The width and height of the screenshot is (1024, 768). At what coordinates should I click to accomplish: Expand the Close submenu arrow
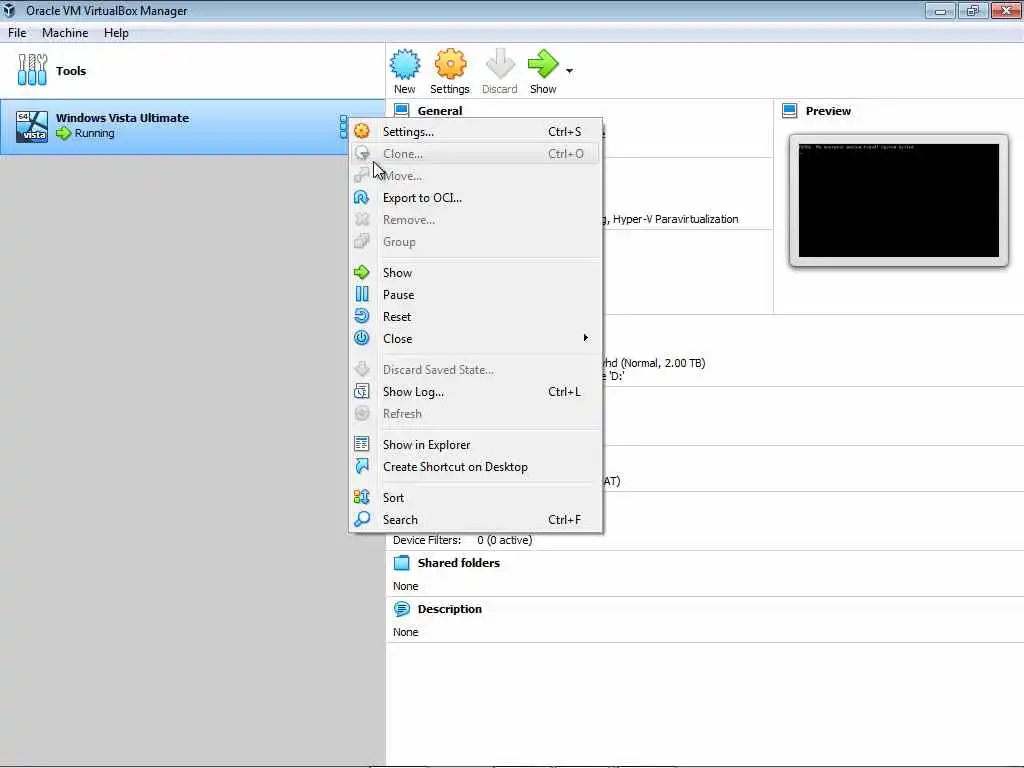[x=586, y=338]
